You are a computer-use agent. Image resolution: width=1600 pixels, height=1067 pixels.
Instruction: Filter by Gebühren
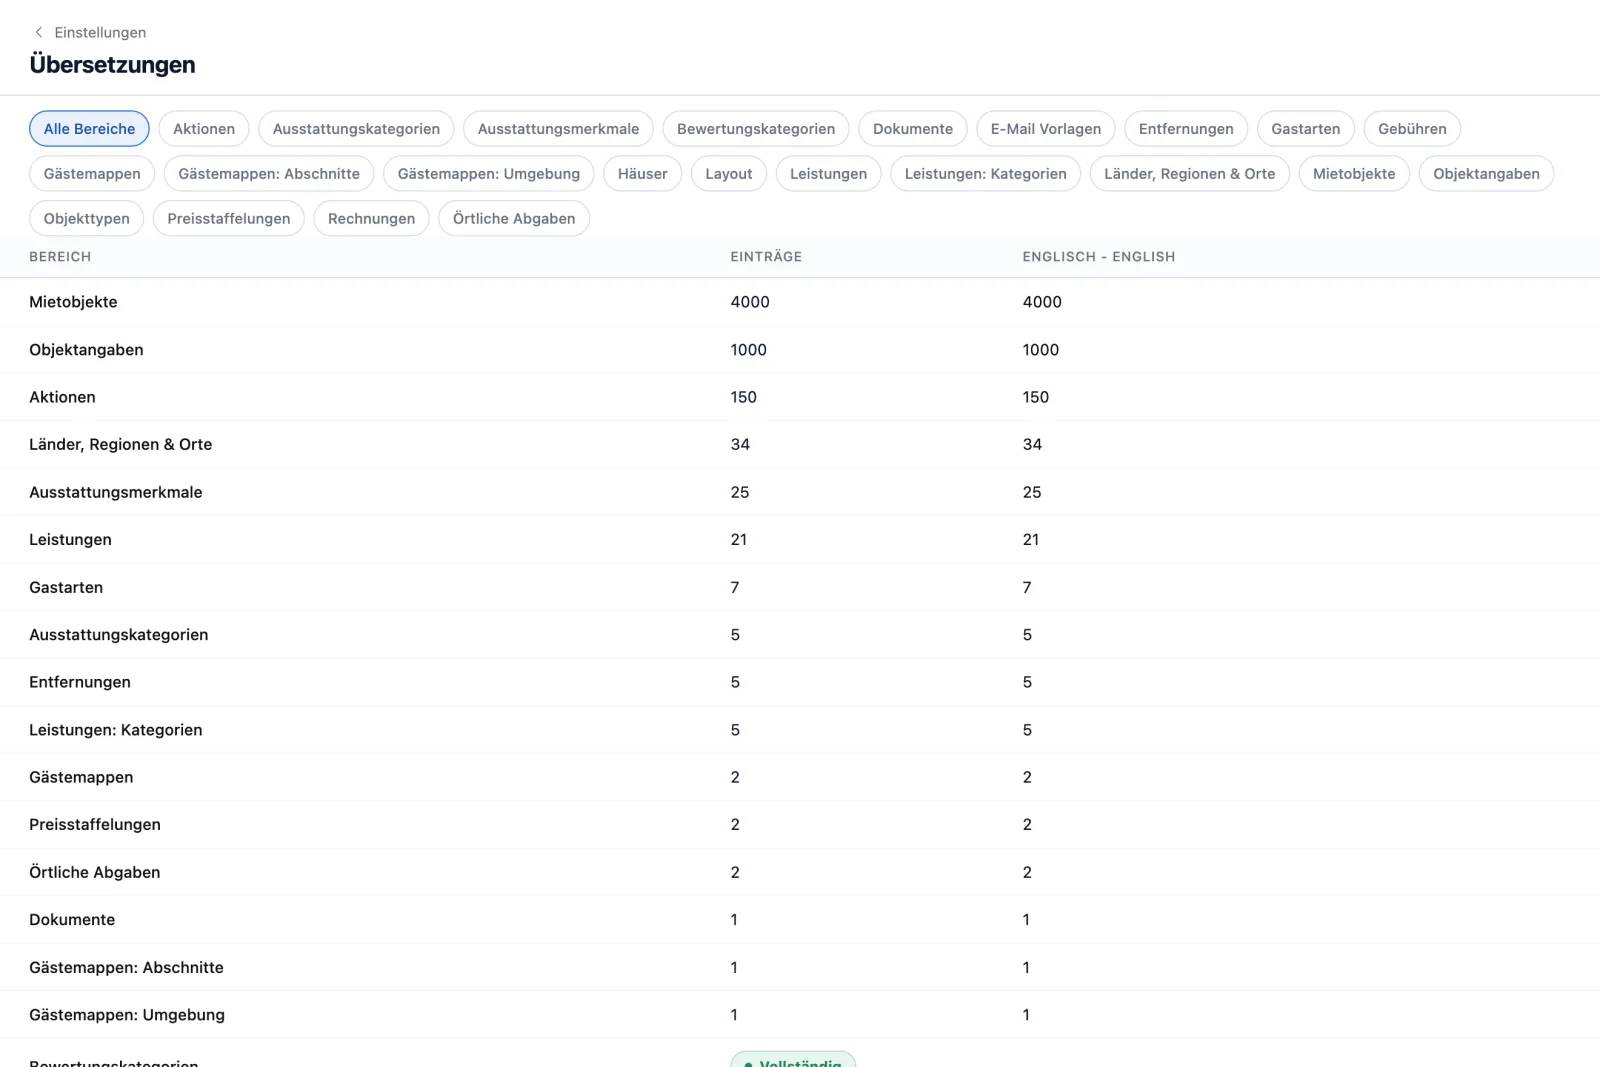(1412, 129)
